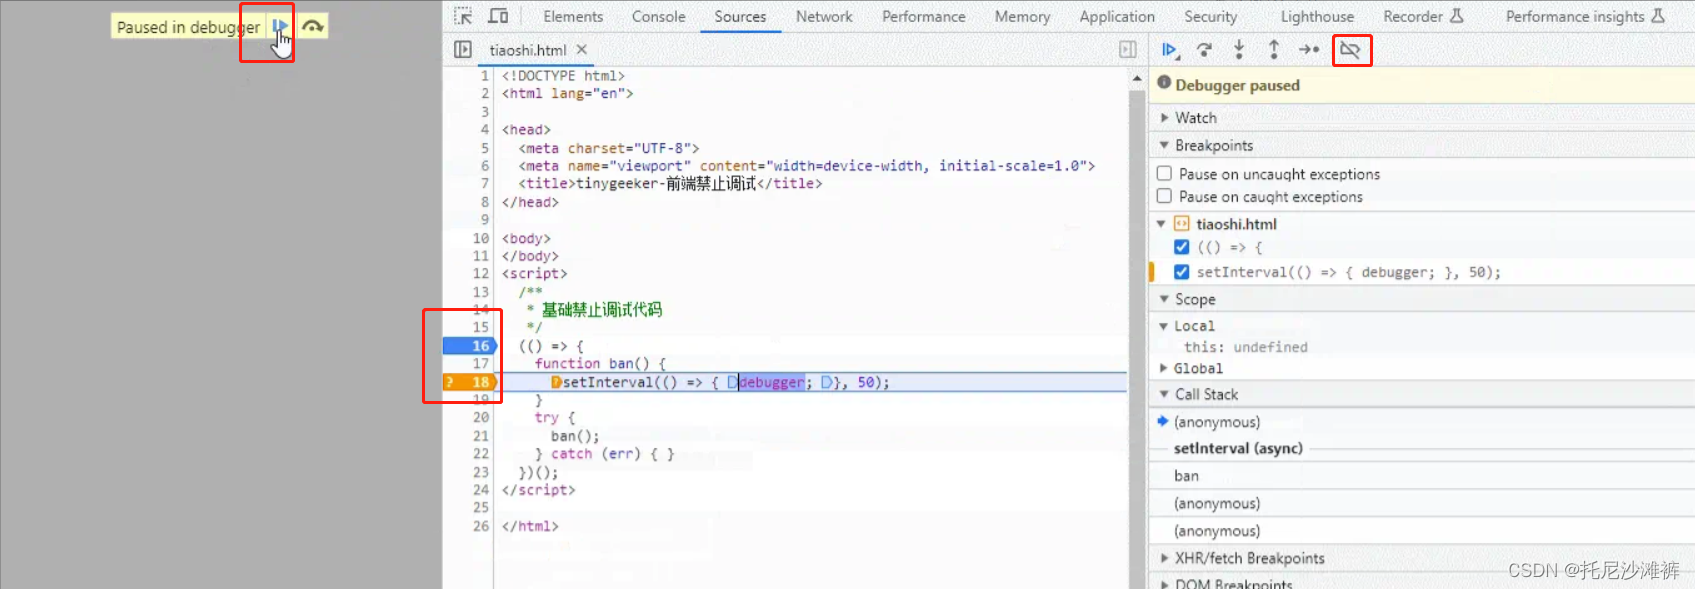Step out of current function
This screenshot has height=589, width=1695.
coord(1274,49)
